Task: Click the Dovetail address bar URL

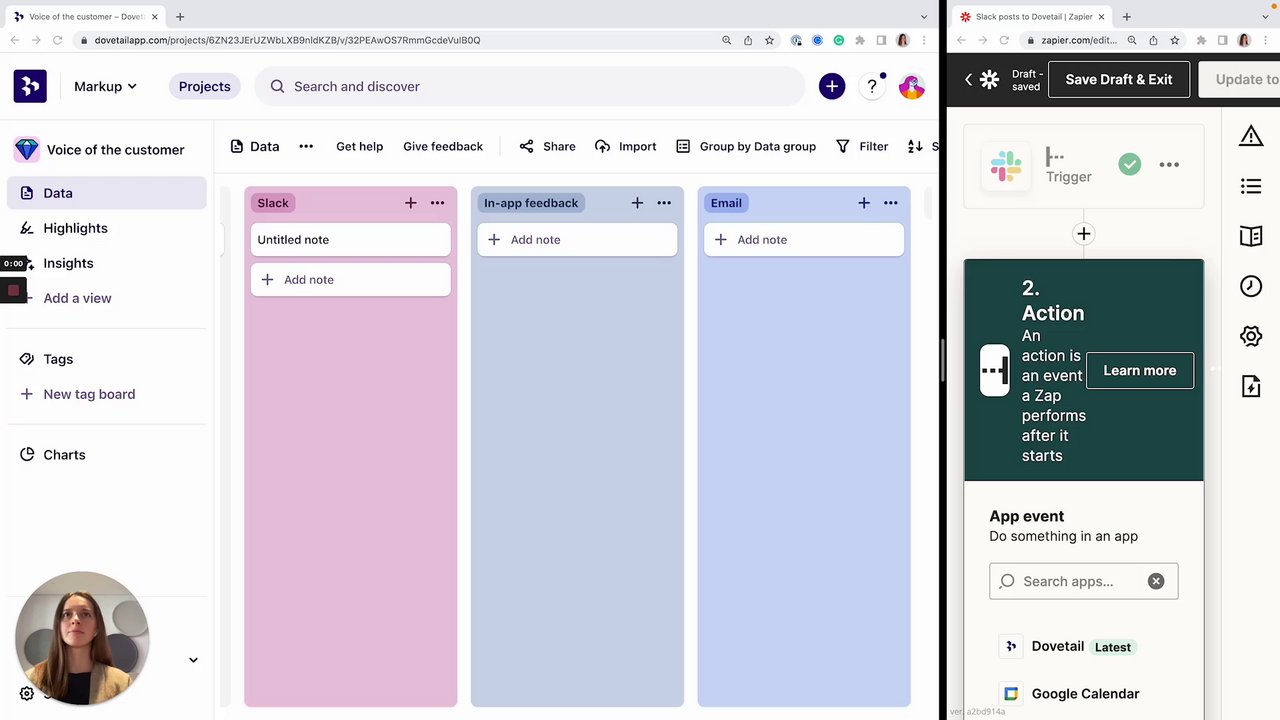Action: [x=287, y=40]
